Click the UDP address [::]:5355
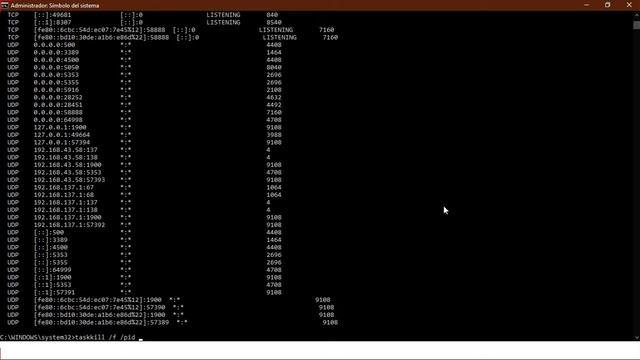The height and width of the screenshot is (360, 640). click(51, 262)
